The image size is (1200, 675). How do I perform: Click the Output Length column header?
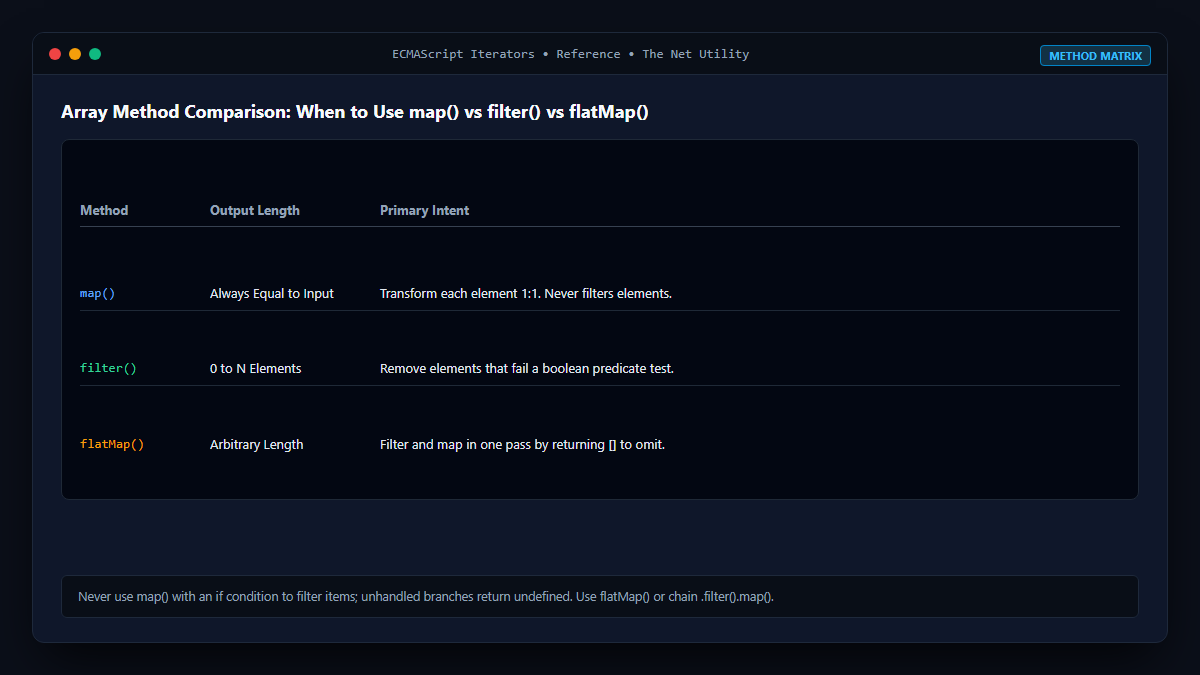(255, 211)
